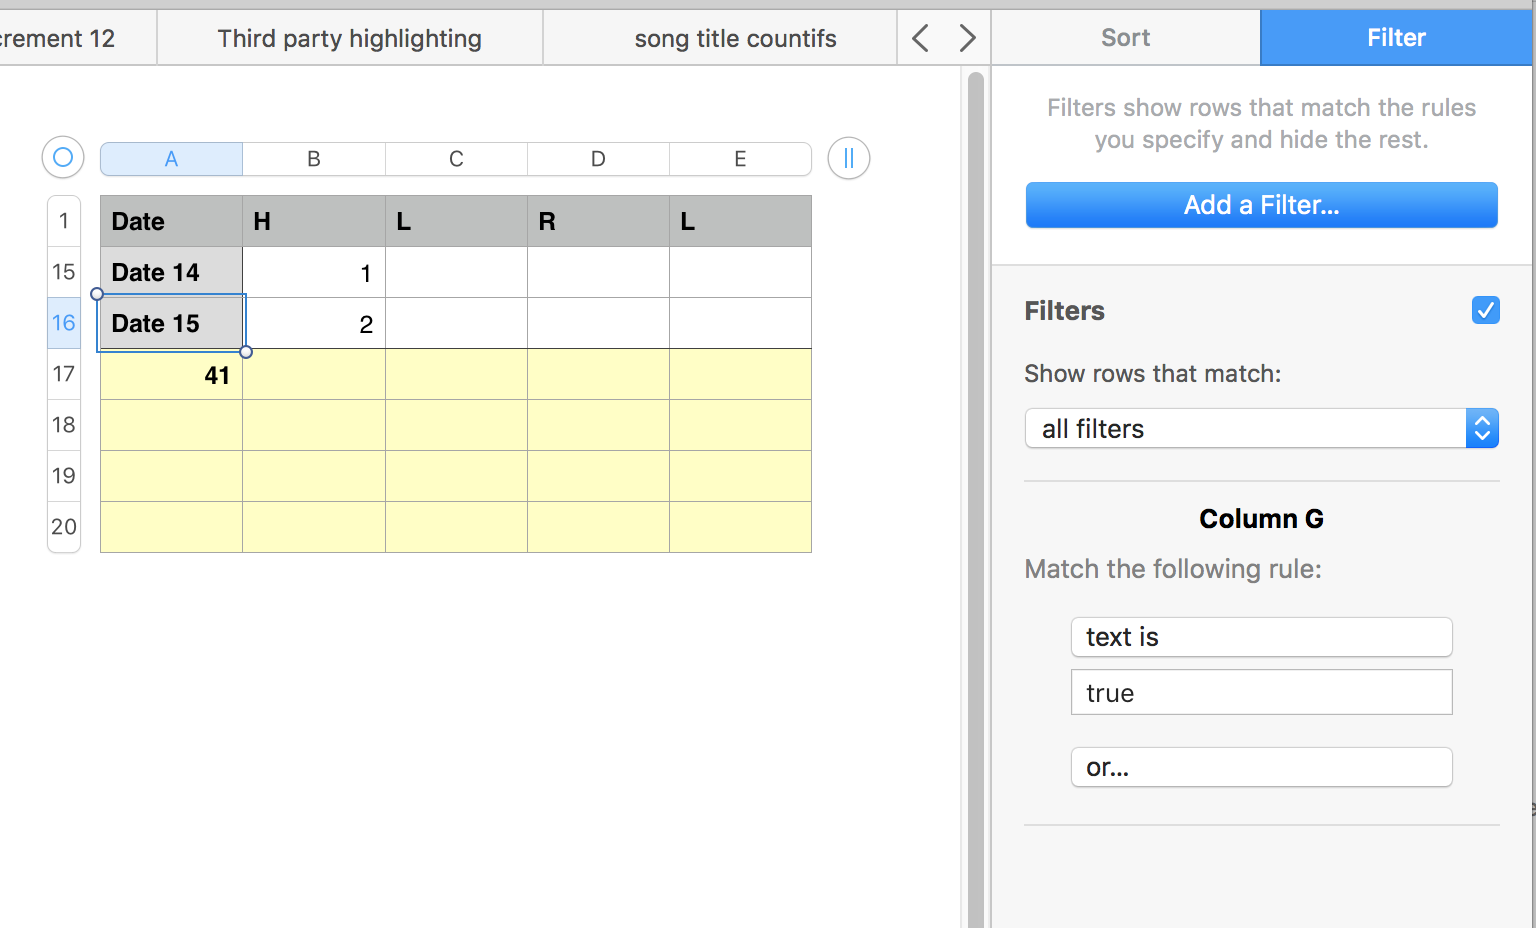Click the cell containing 41

[171, 375]
